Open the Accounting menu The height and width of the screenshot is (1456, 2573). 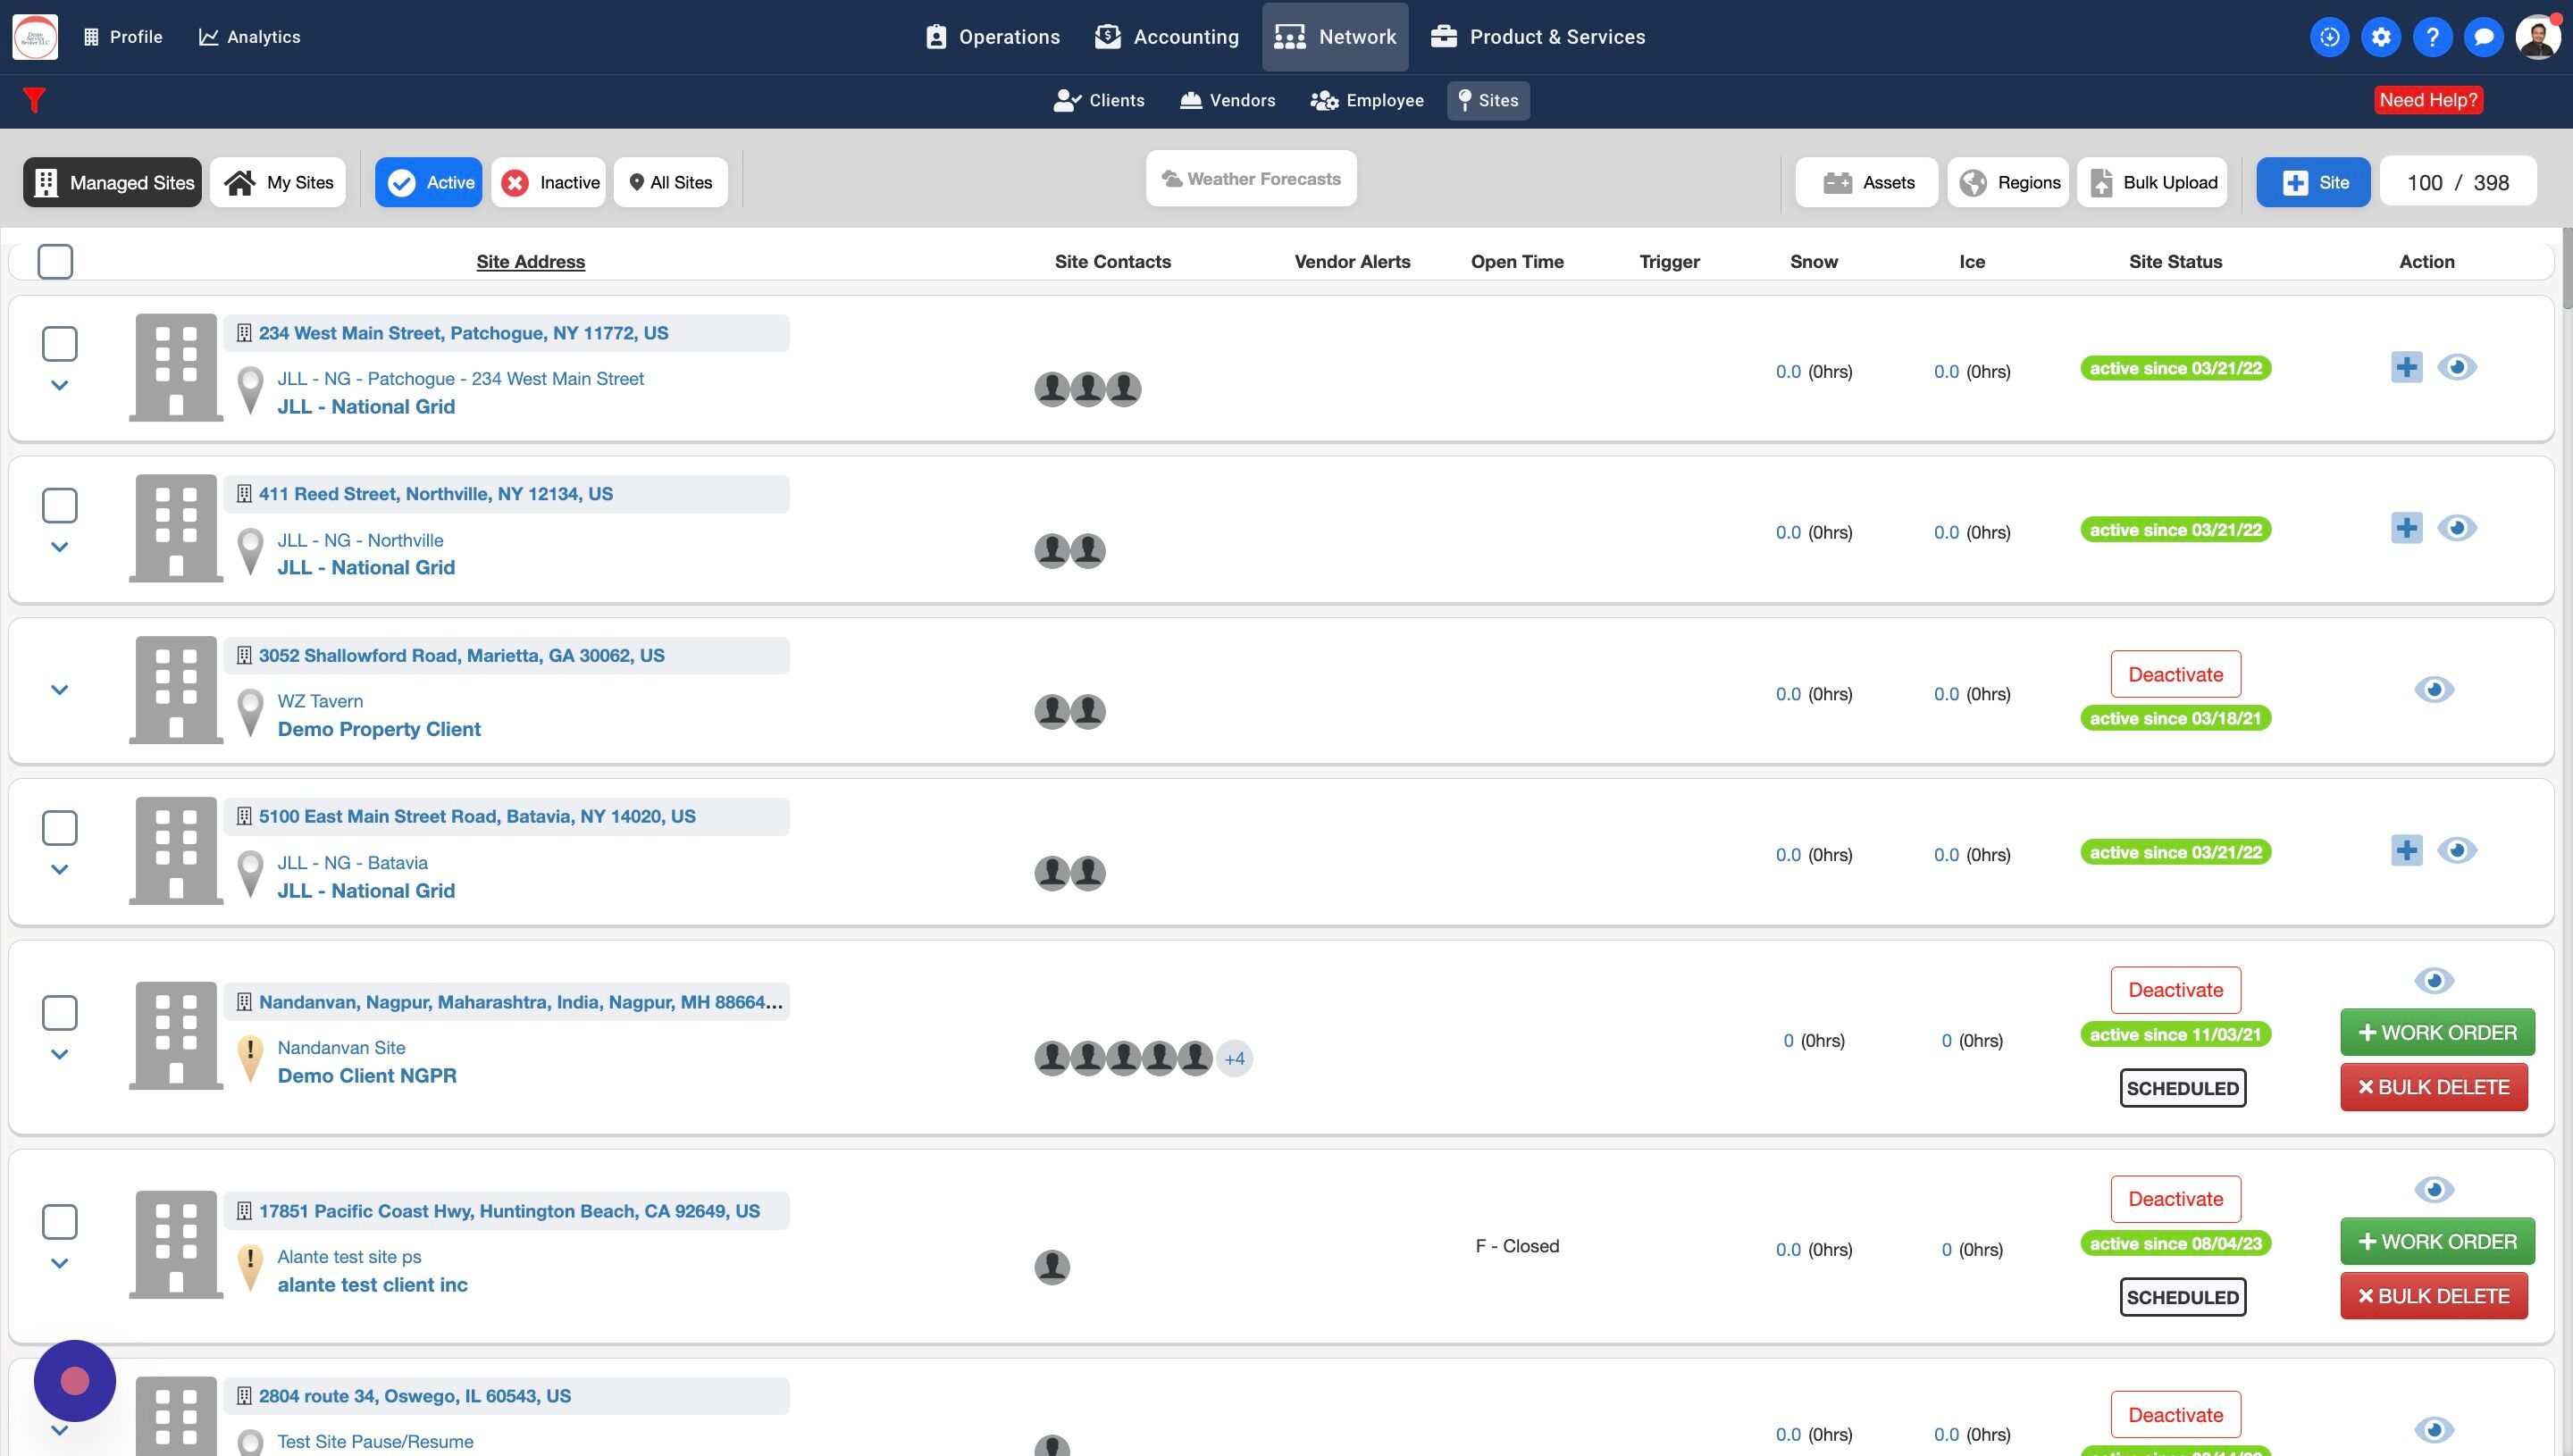coord(1166,37)
